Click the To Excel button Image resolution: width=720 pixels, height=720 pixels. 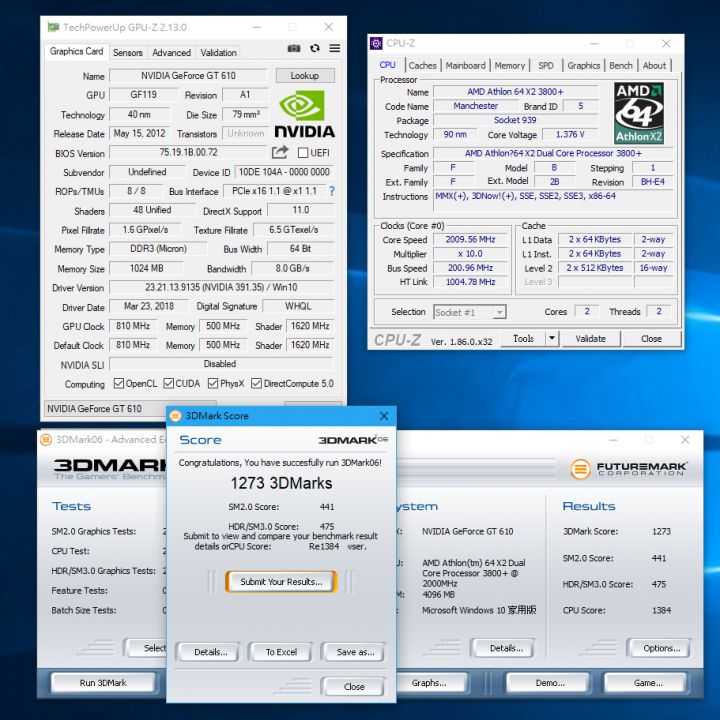tap(281, 652)
